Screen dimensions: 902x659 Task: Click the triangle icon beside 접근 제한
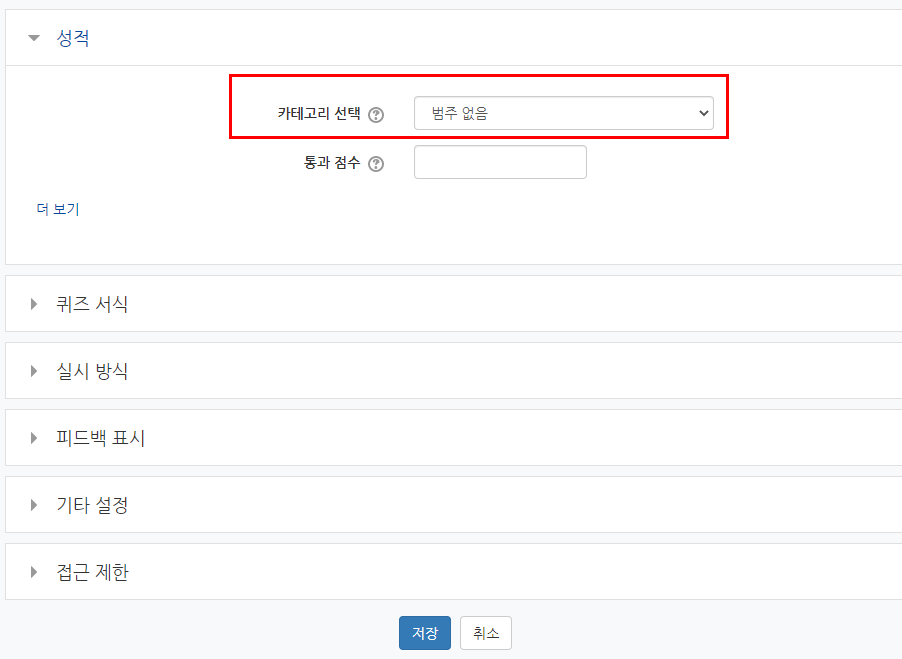click(34, 572)
